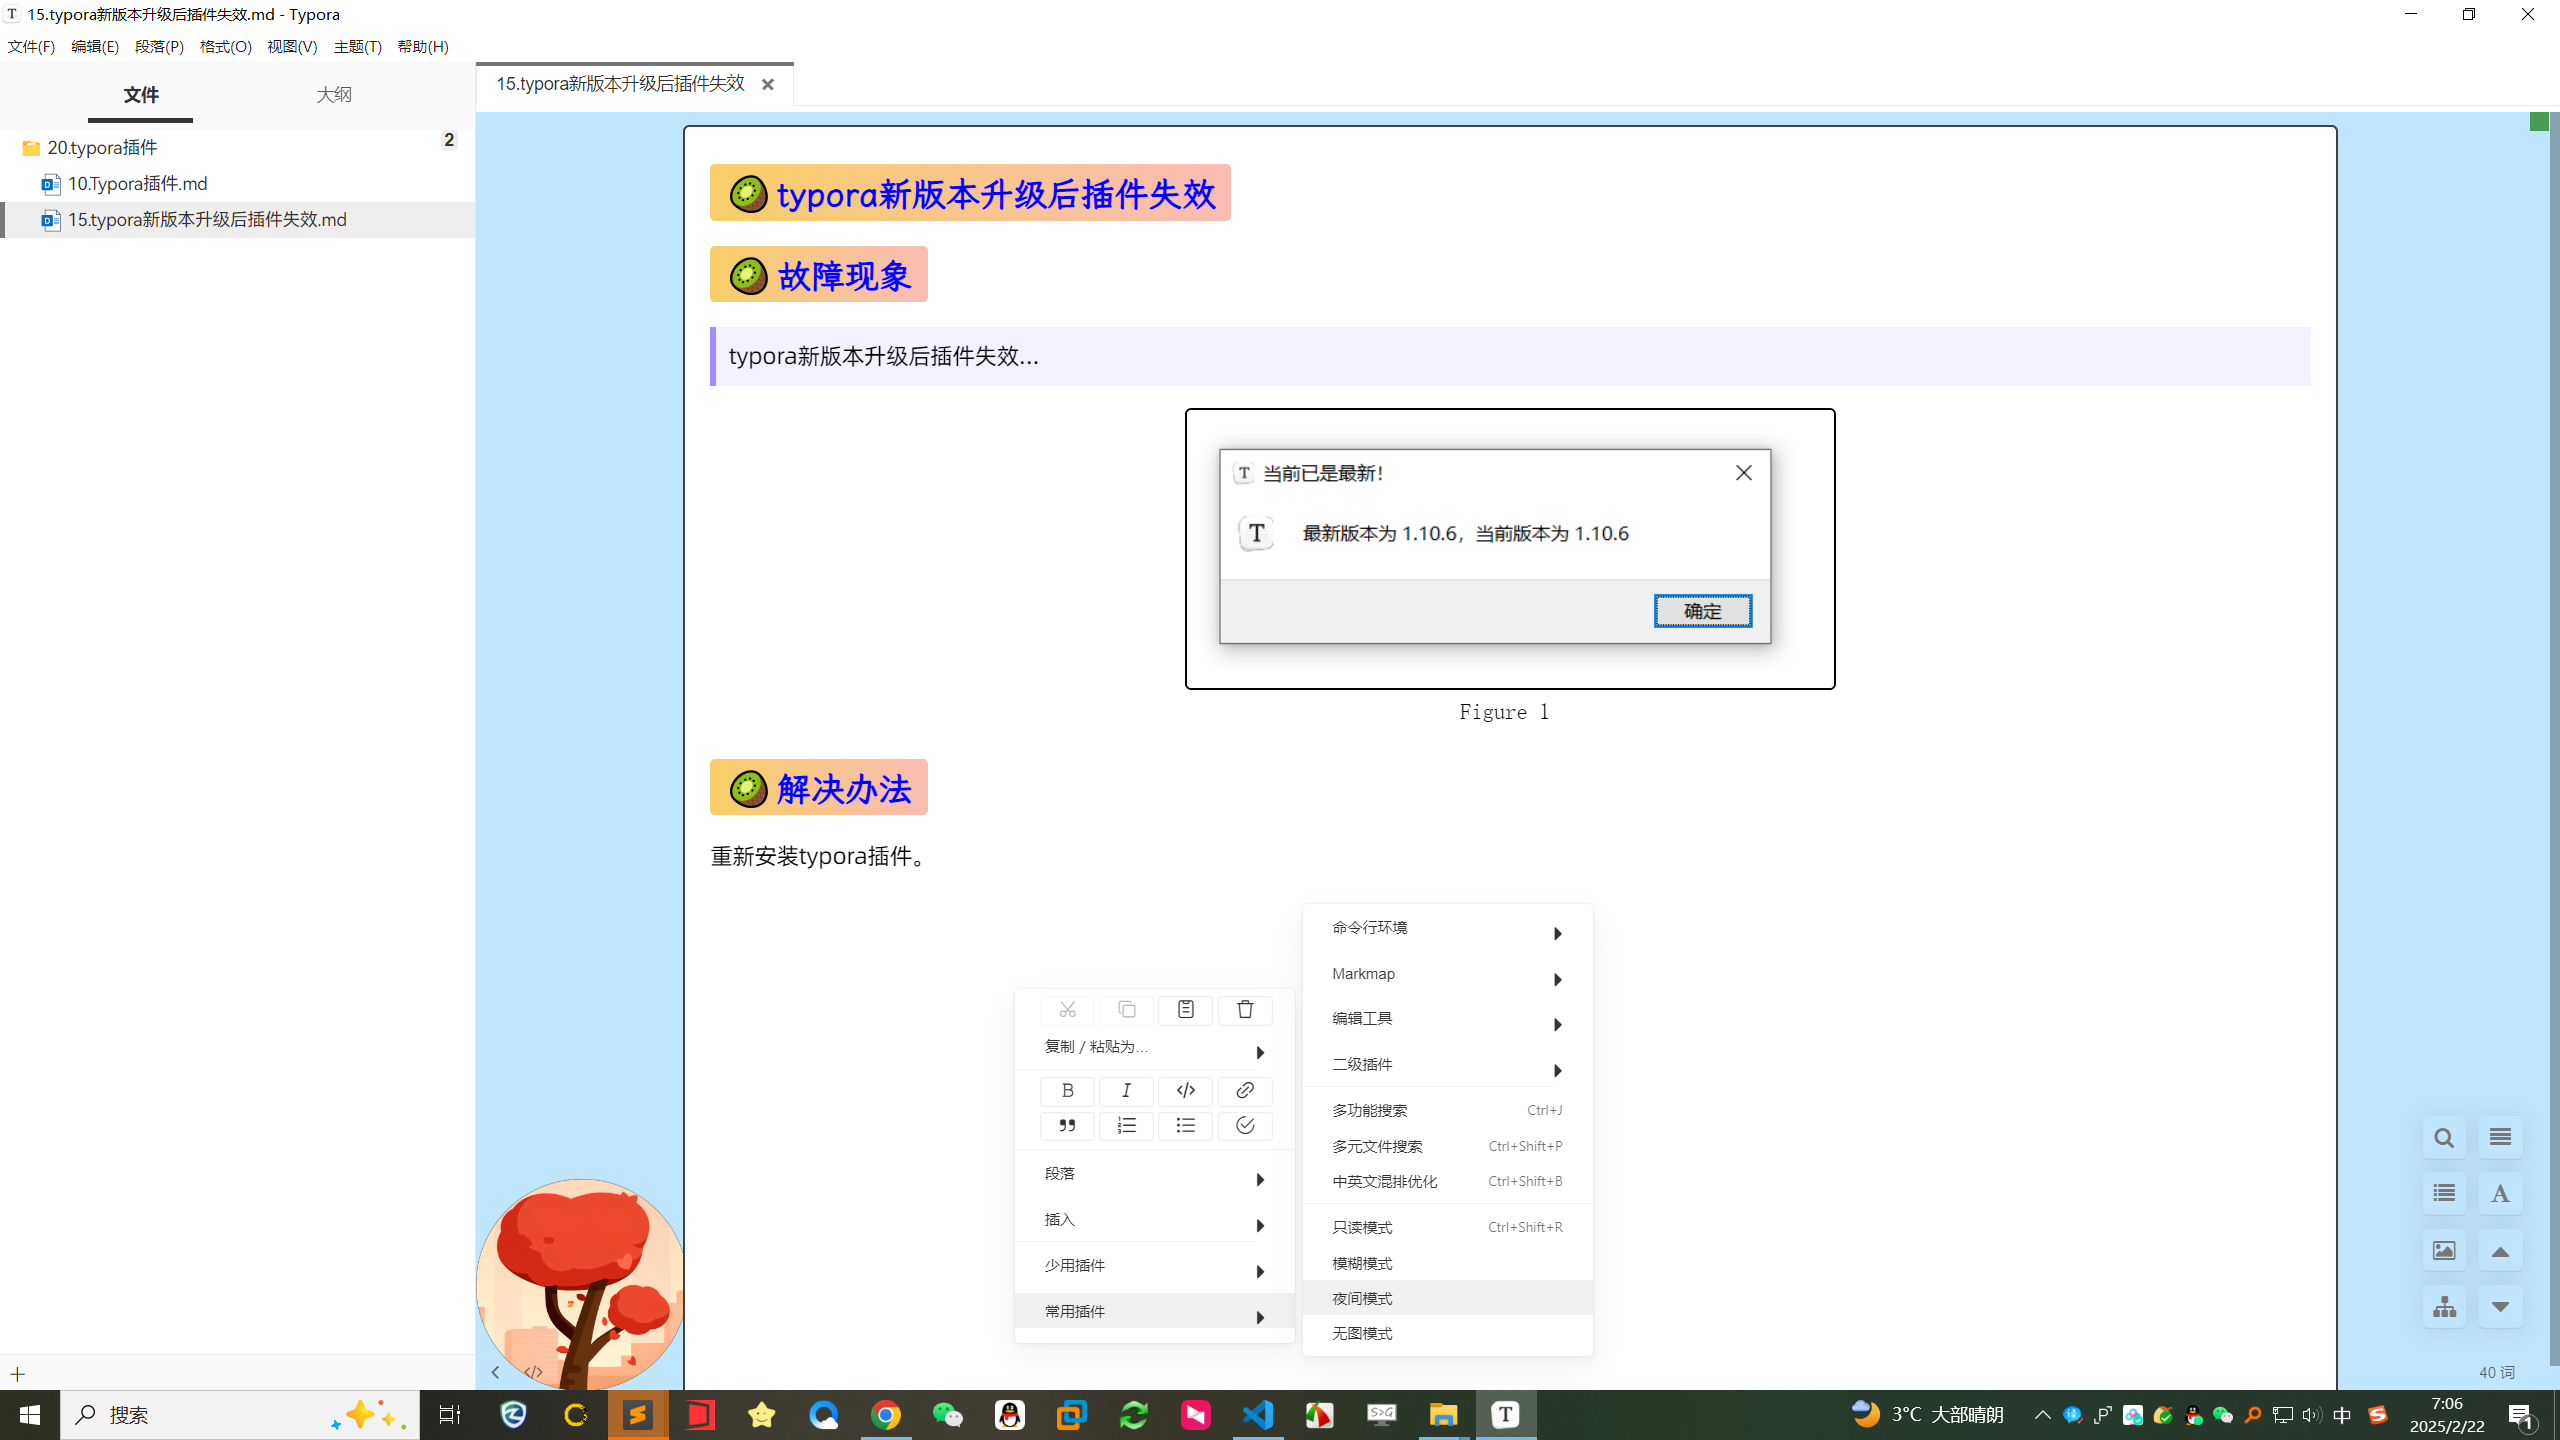Open the 主题(T) menu
The height and width of the screenshot is (1440, 2560).
pos(357,46)
